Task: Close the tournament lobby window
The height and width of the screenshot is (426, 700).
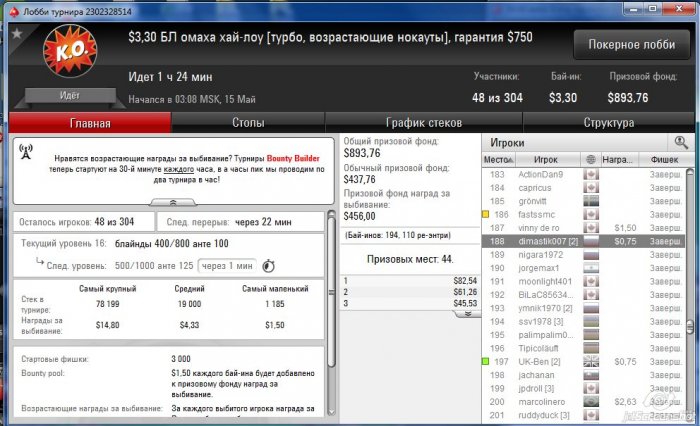Action: [679, 9]
